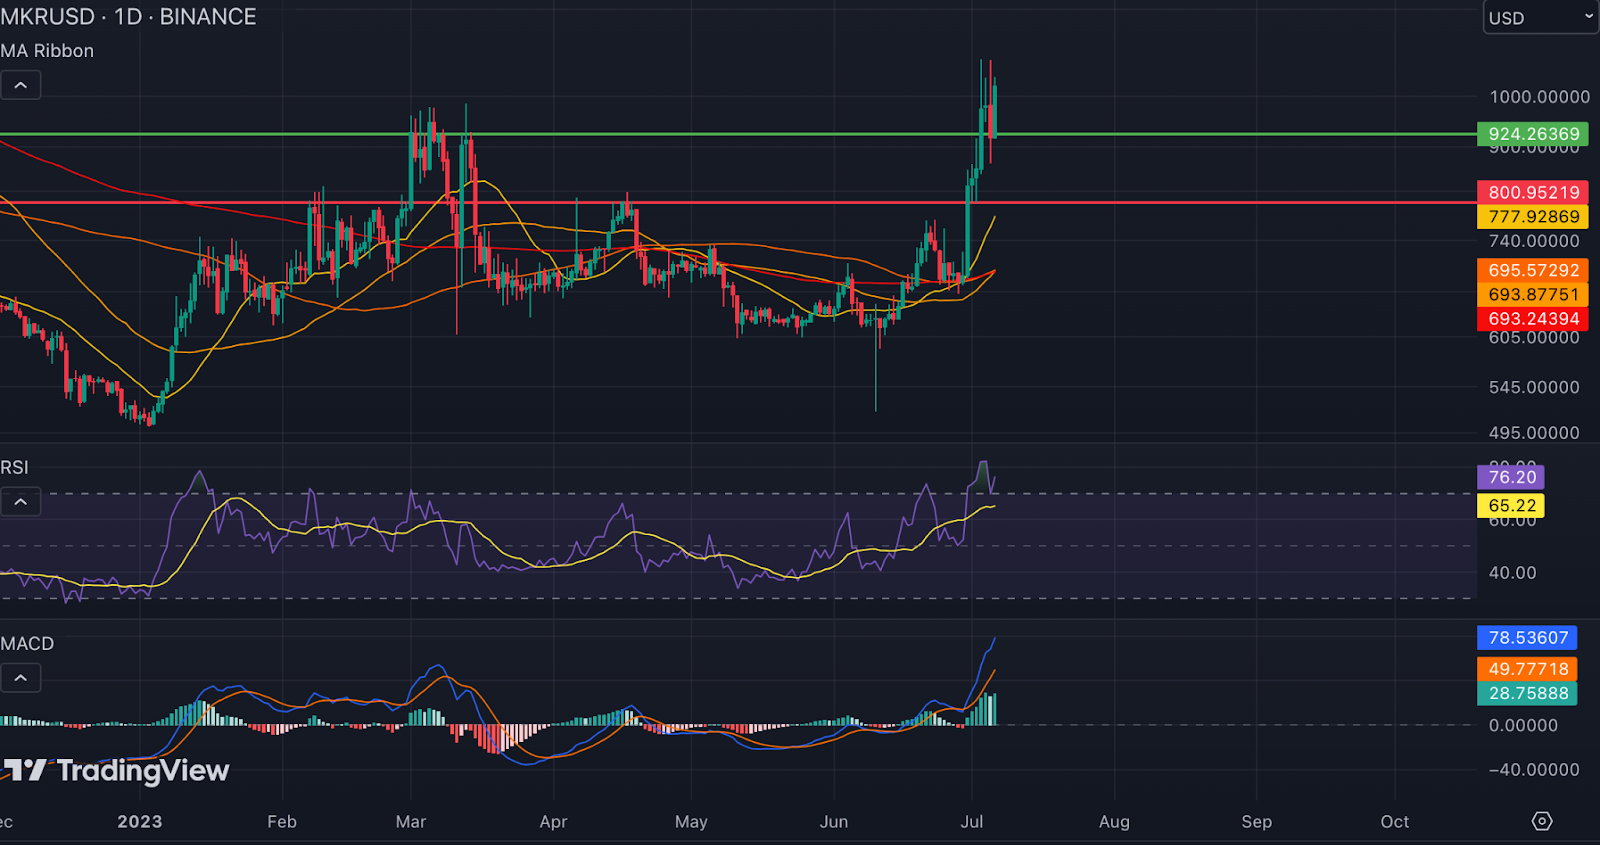Open the chart settings gear icon
Image resolution: width=1600 pixels, height=845 pixels.
pyautogui.click(x=1542, y=821)
